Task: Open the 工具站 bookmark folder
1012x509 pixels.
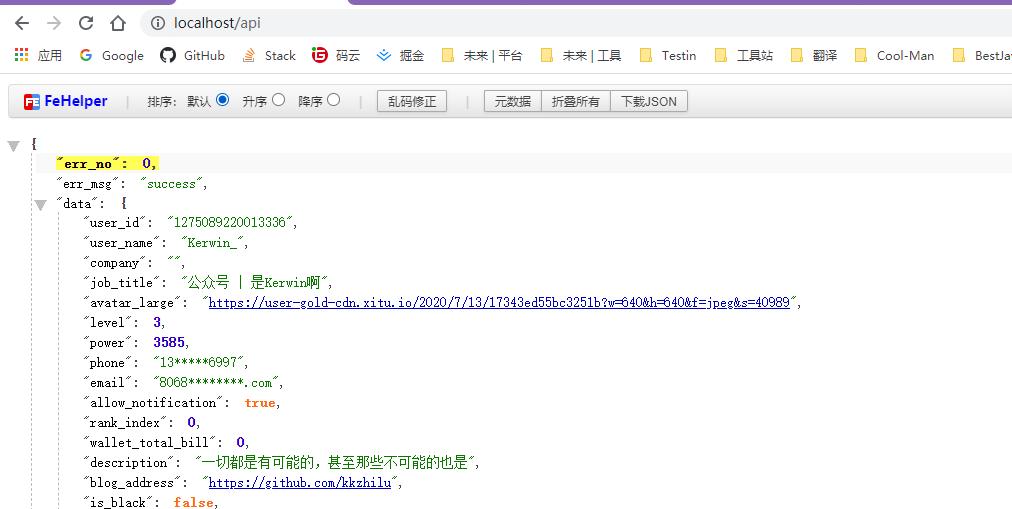Action: (744, 55)
